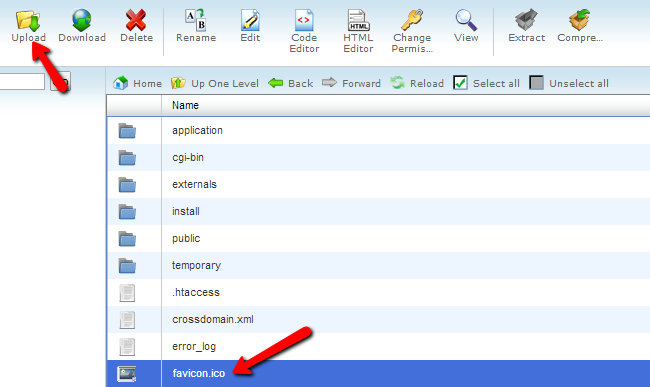Click the Edit pencil icon
The height and width of the screenshot is (387, 650).
pyautogui.click(x=250, y=20)
